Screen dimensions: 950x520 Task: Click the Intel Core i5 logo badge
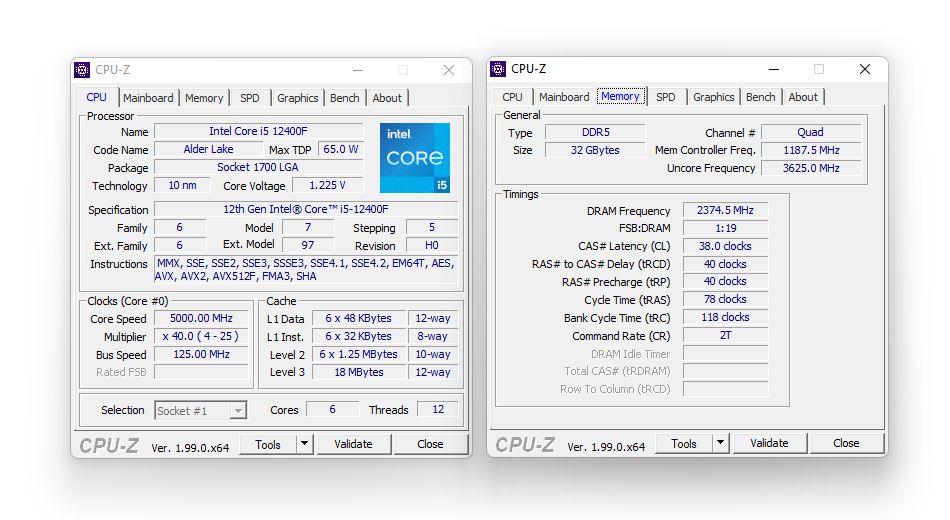coord(415,158)
